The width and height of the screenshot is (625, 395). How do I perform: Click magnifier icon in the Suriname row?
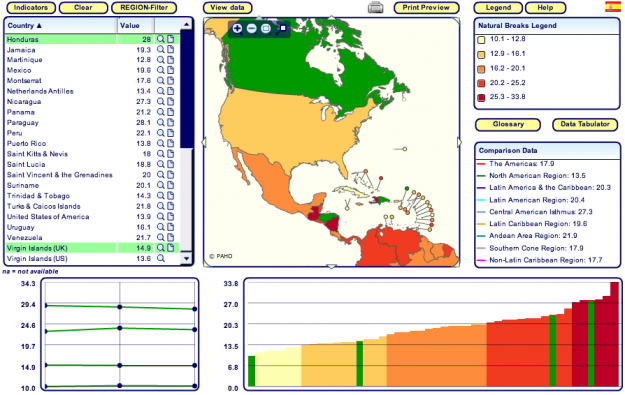tap(161, 185)
